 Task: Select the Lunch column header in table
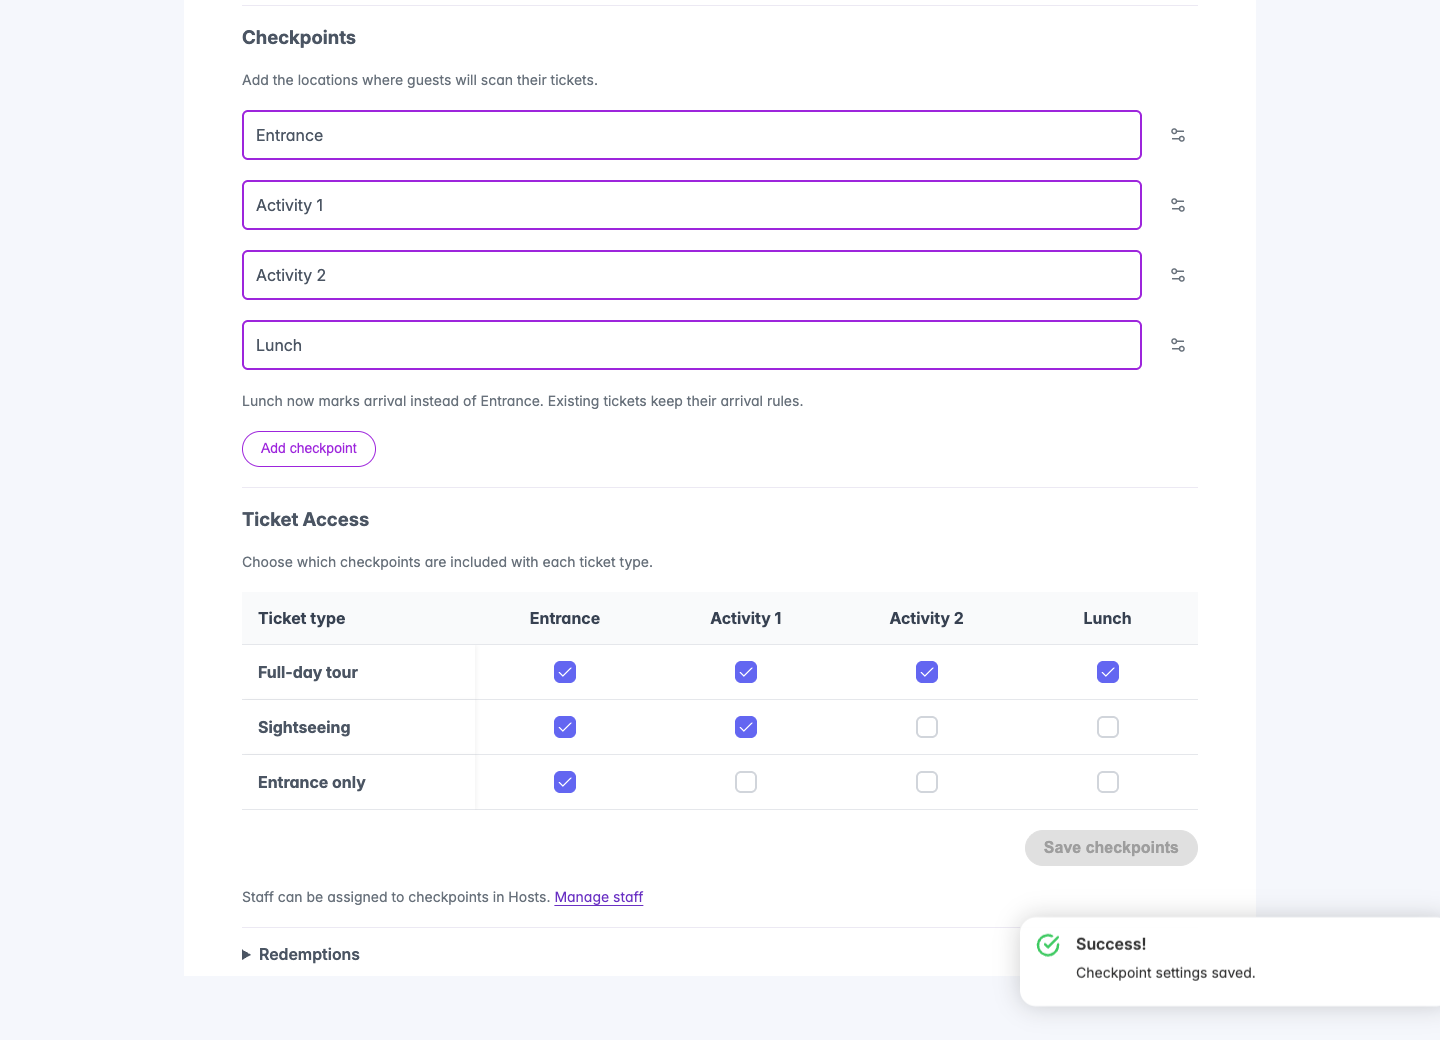click(1107, 618)
